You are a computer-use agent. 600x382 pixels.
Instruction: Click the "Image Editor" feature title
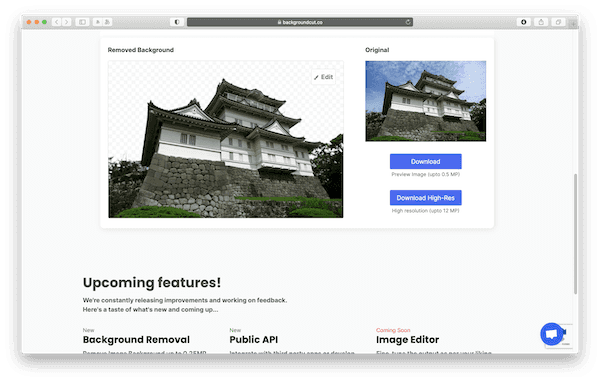click(408, 340)
